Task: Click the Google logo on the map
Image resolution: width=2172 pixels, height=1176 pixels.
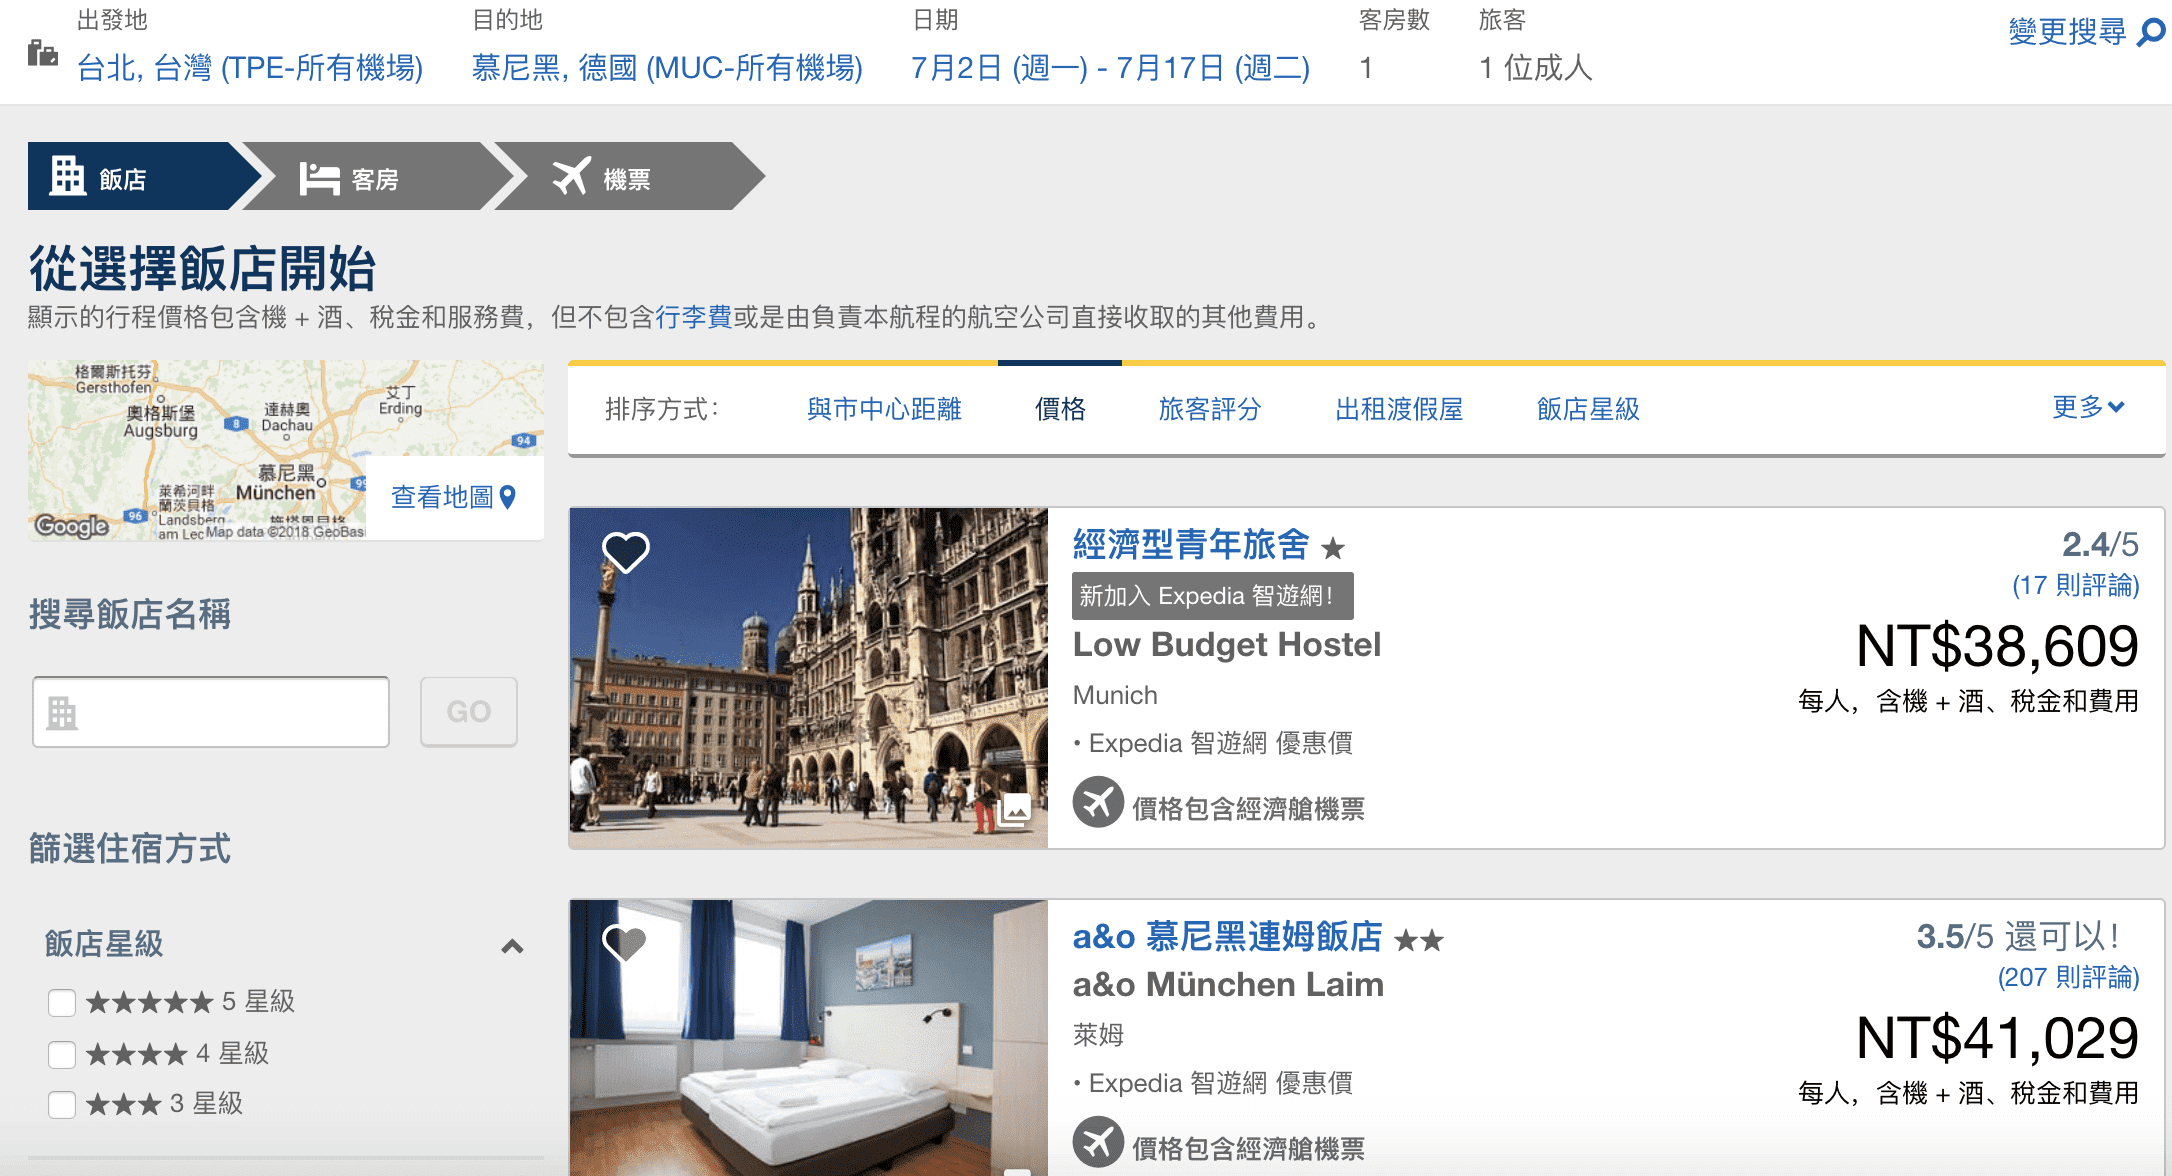Action: 71,525
